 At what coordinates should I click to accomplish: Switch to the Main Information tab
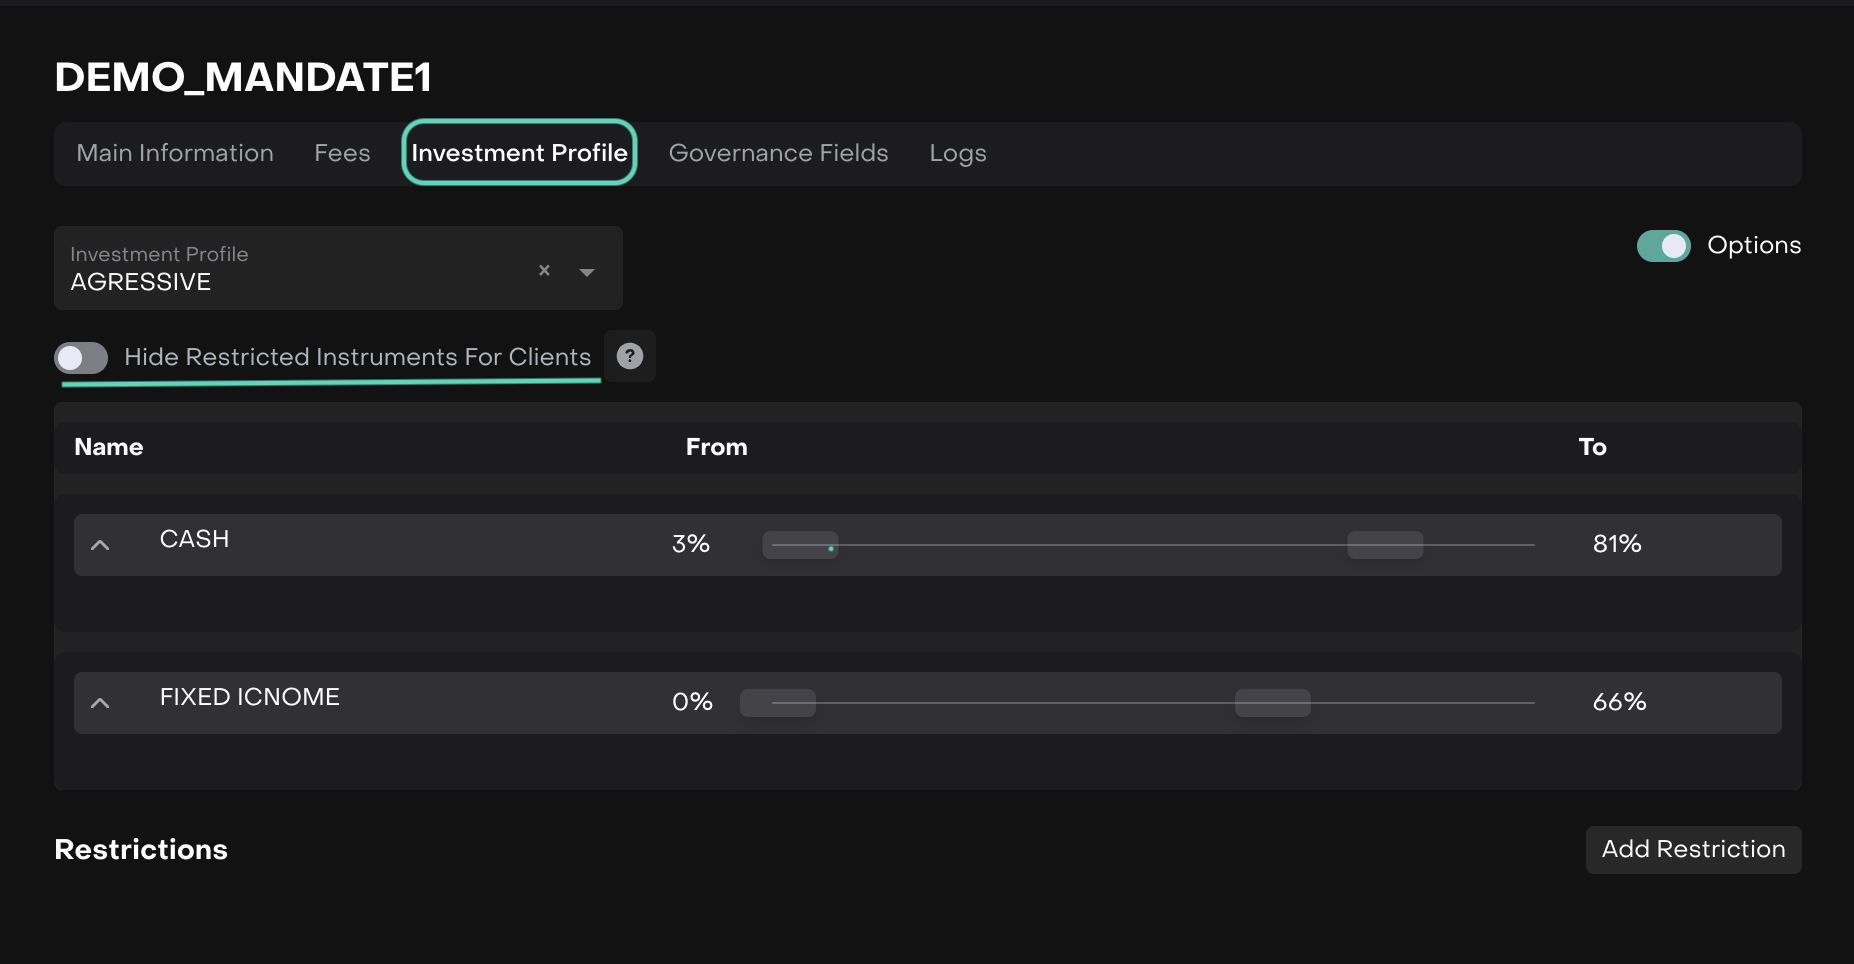(x=175, y=153)
